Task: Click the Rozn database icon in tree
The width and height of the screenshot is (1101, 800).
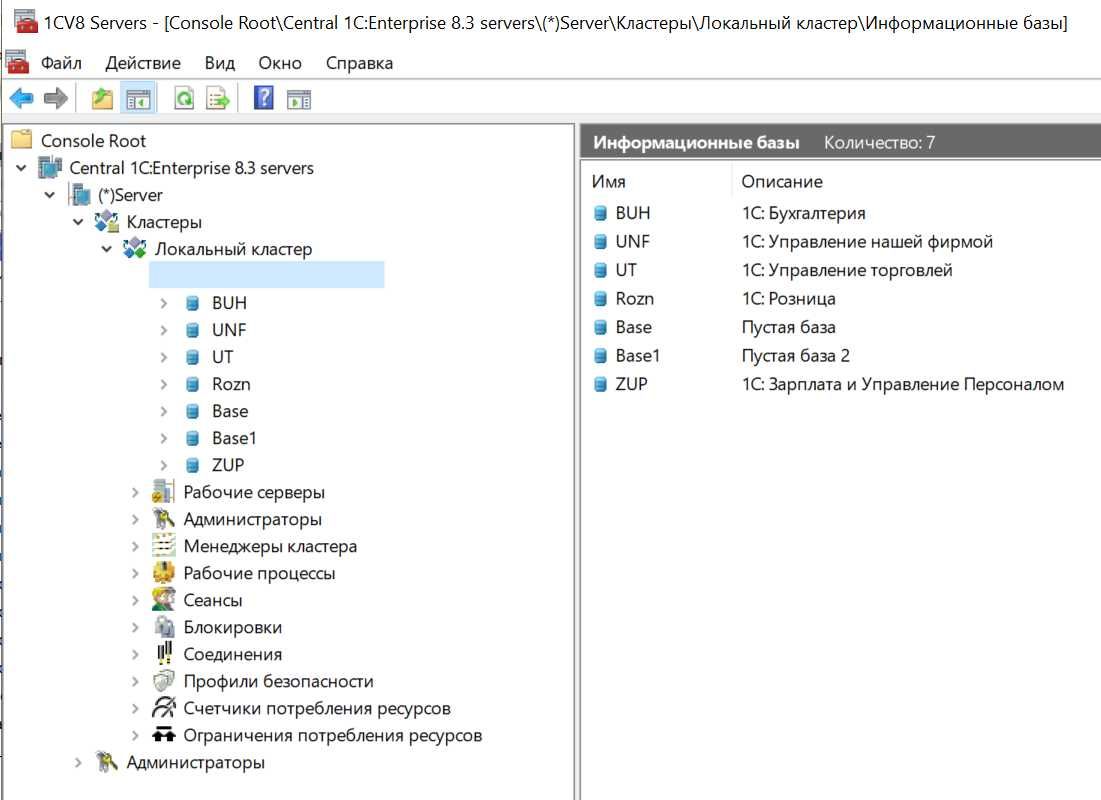Action: [192, 384]
